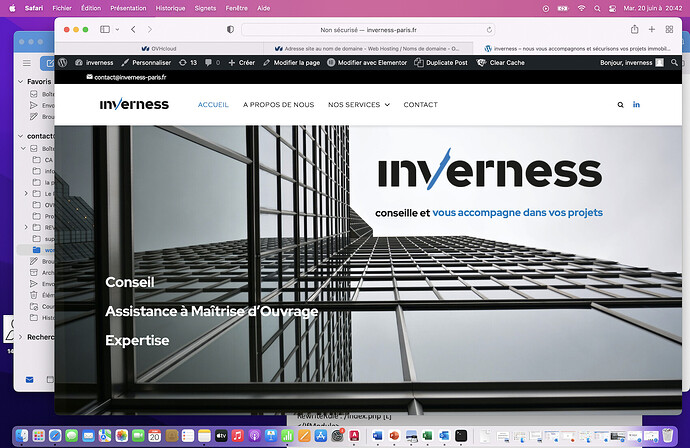The width and height of the screenshot is (690, 448).
Task: Click the inverness header logo
Action: 134,104
